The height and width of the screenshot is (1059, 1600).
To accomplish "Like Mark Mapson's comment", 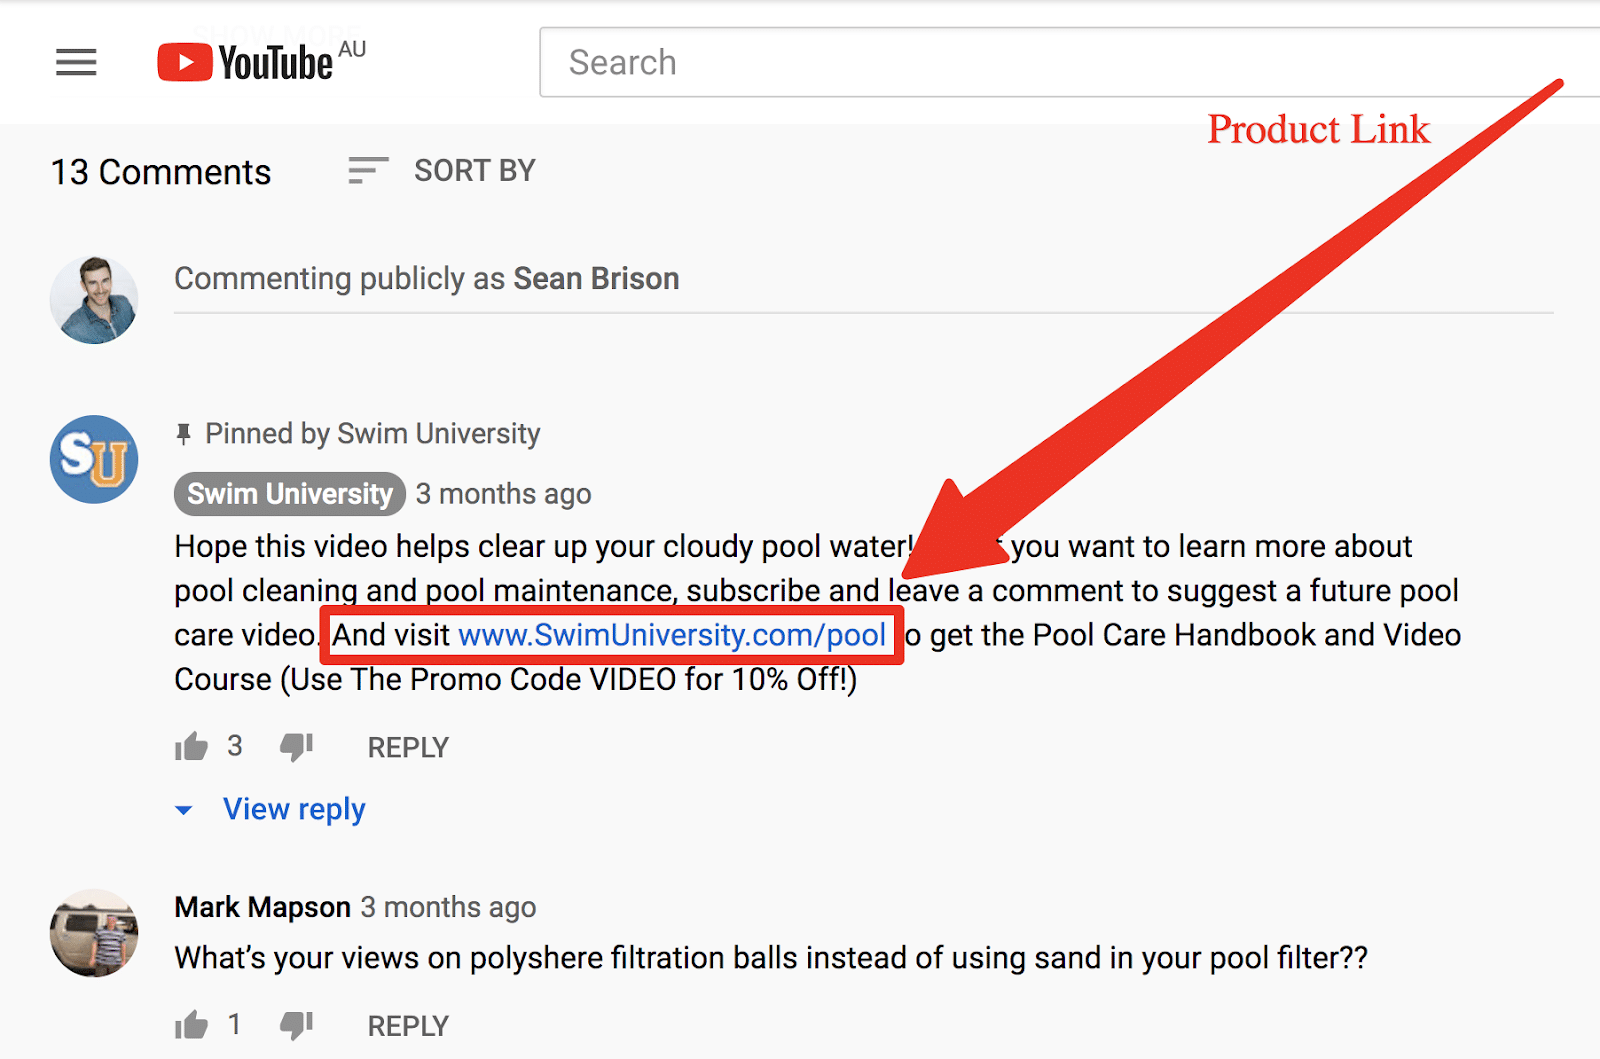I will (191, 1025).
